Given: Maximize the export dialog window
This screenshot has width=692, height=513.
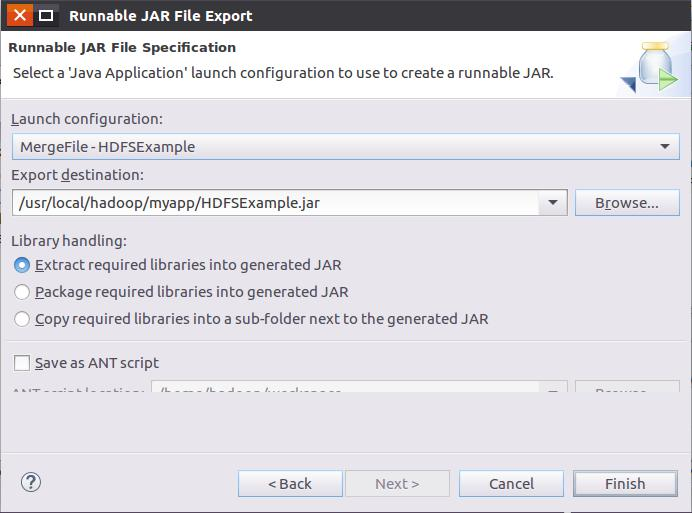Looking at the screenshot, I should (46, 16).
